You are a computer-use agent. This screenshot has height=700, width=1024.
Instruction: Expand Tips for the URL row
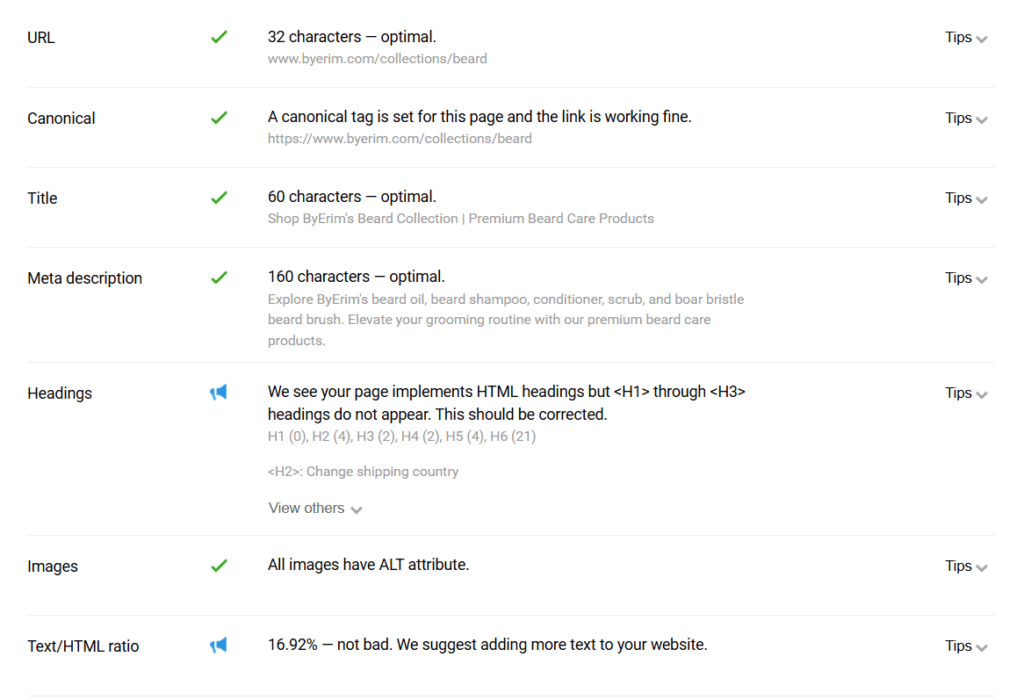(x=966, y=38)
